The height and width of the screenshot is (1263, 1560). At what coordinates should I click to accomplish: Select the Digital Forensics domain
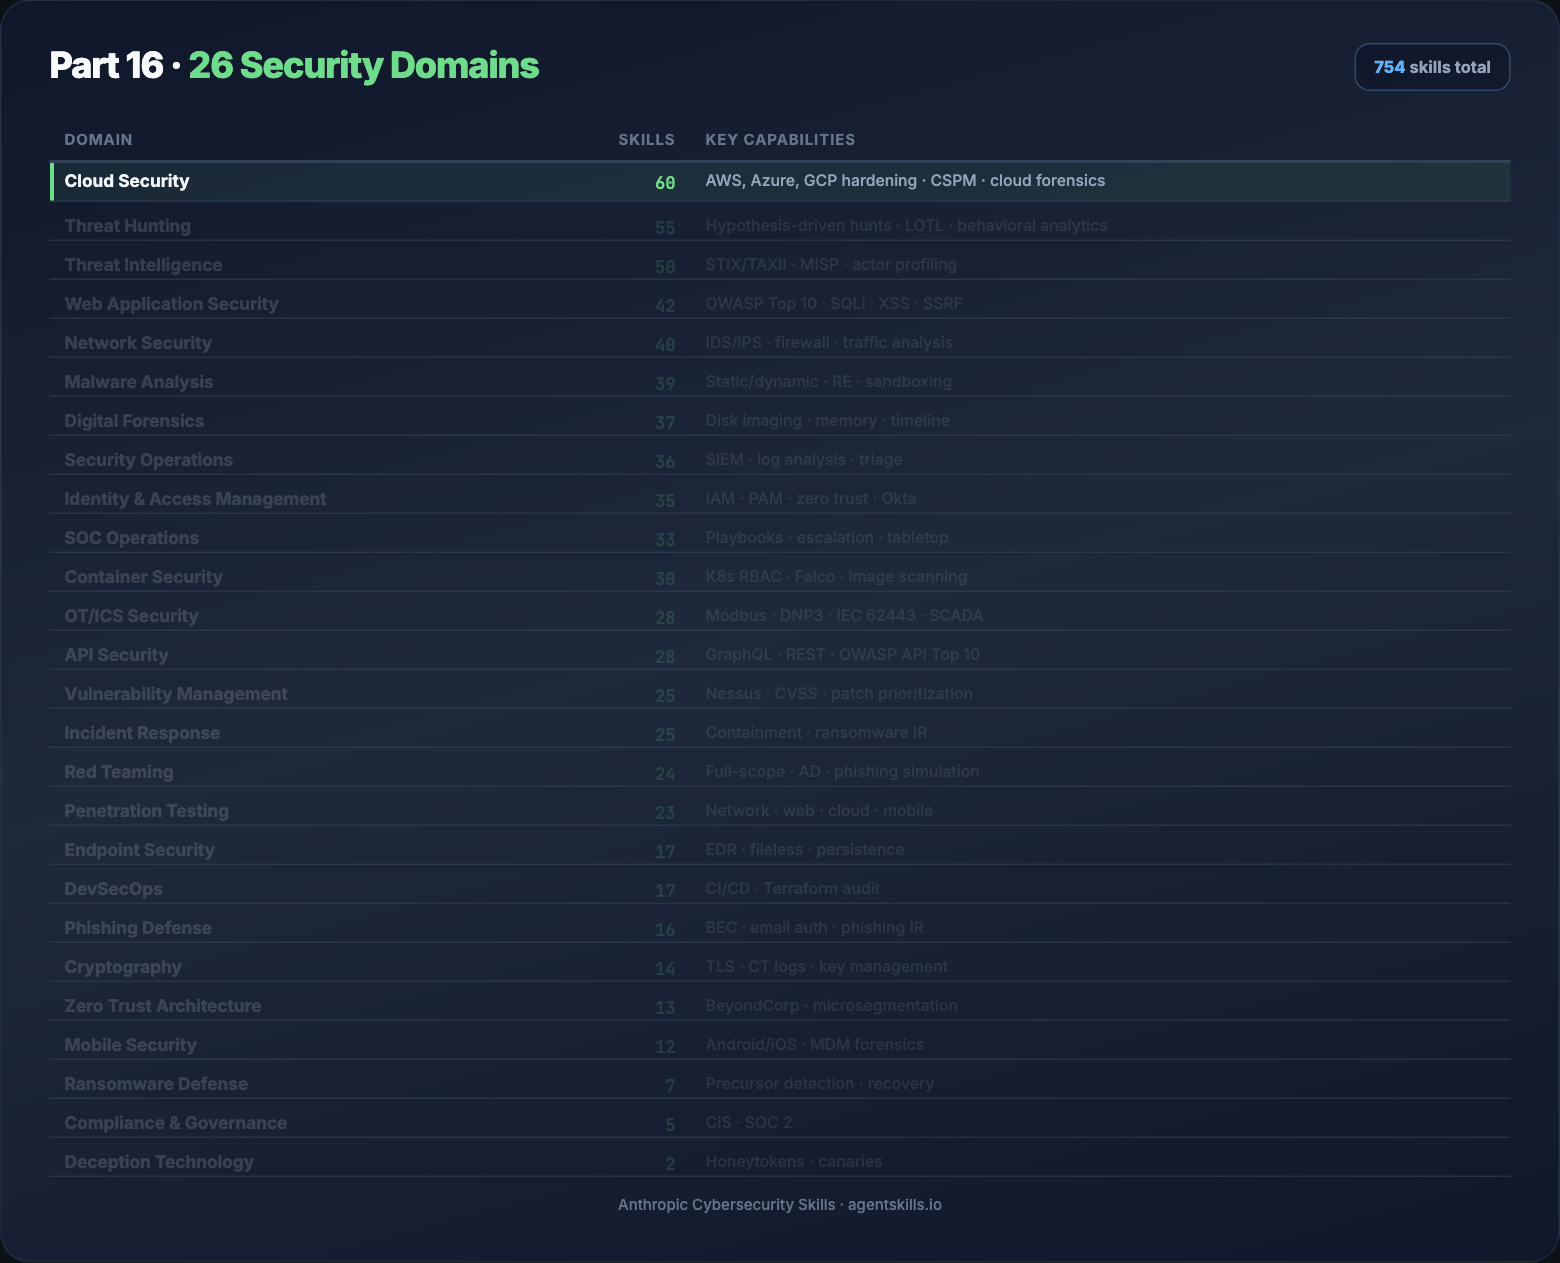[x=134, y=421]
